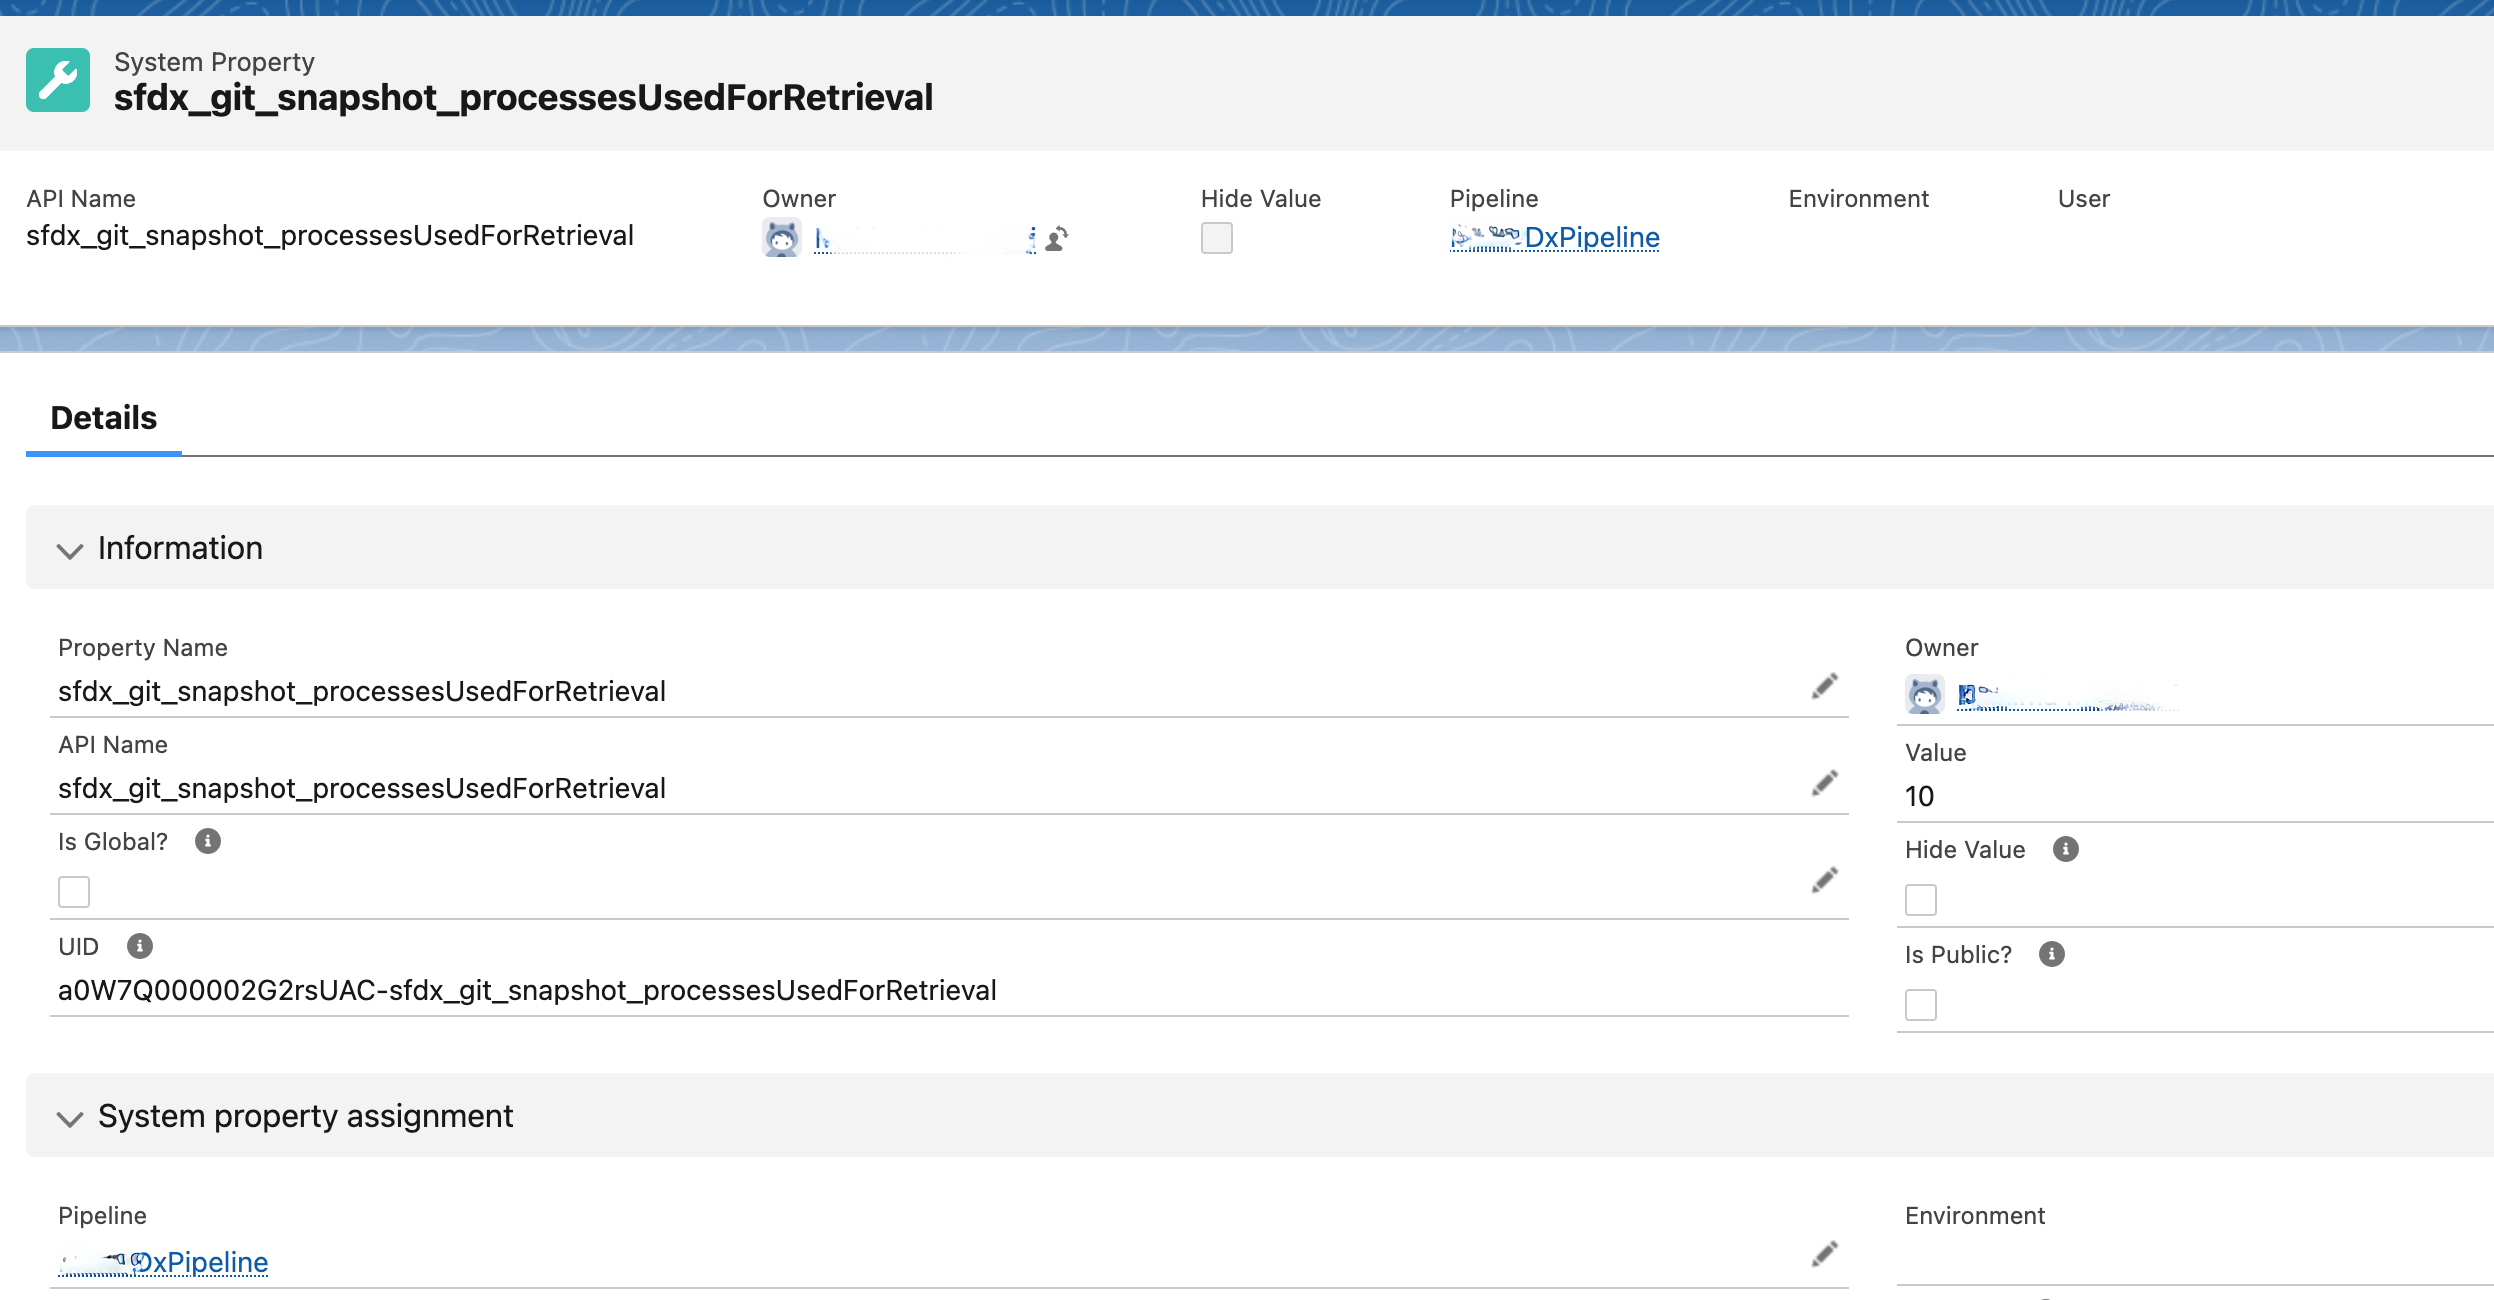Click the change owner icon in header

(x=1056, y=239)
